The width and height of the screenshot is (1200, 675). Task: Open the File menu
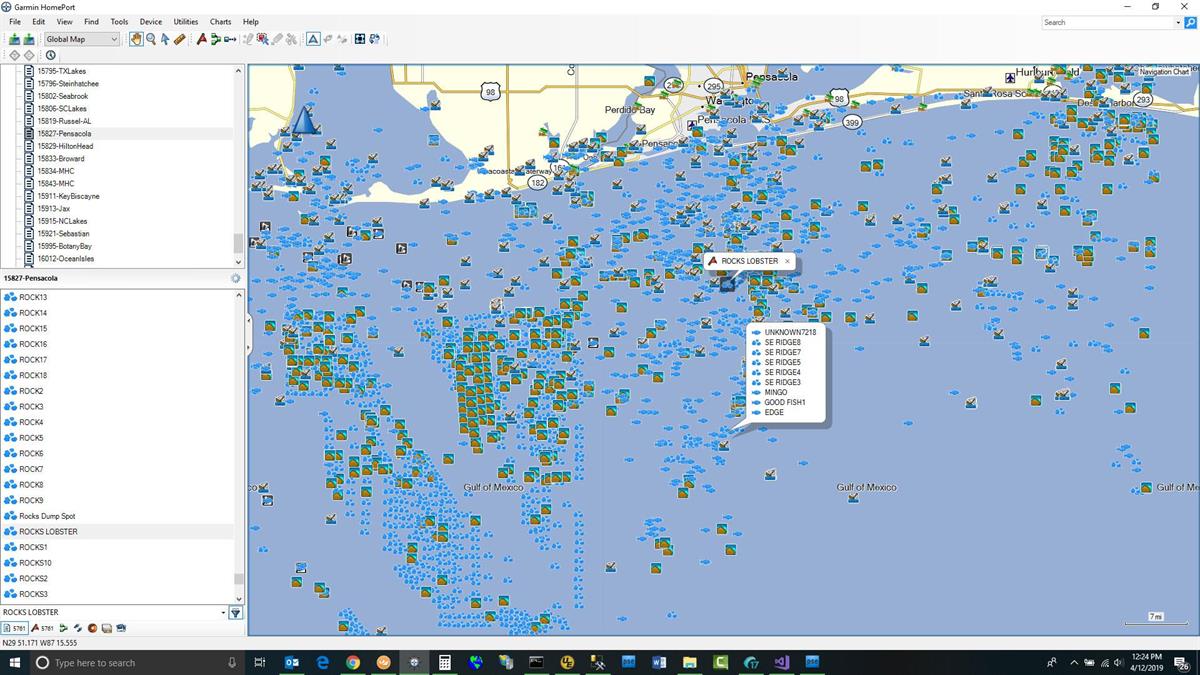pos(15,21)
